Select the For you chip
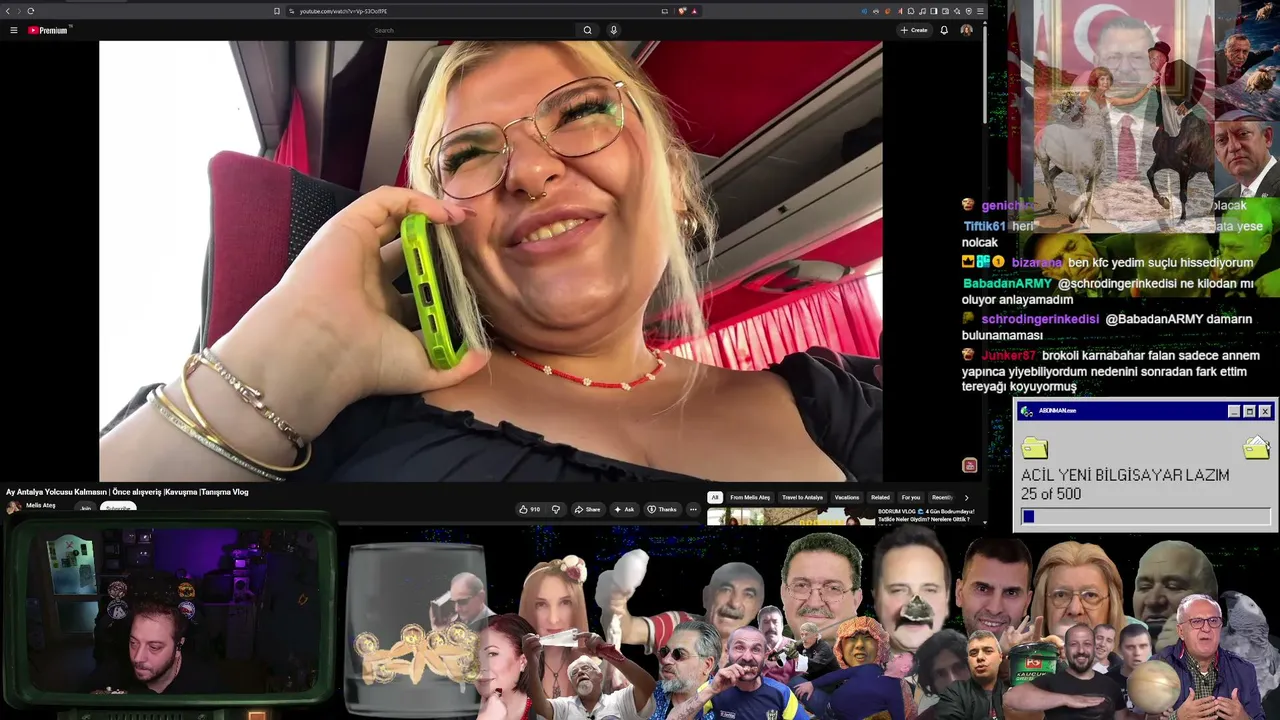This screenshot has width=1280, height=720. click(x=911, y=497)
